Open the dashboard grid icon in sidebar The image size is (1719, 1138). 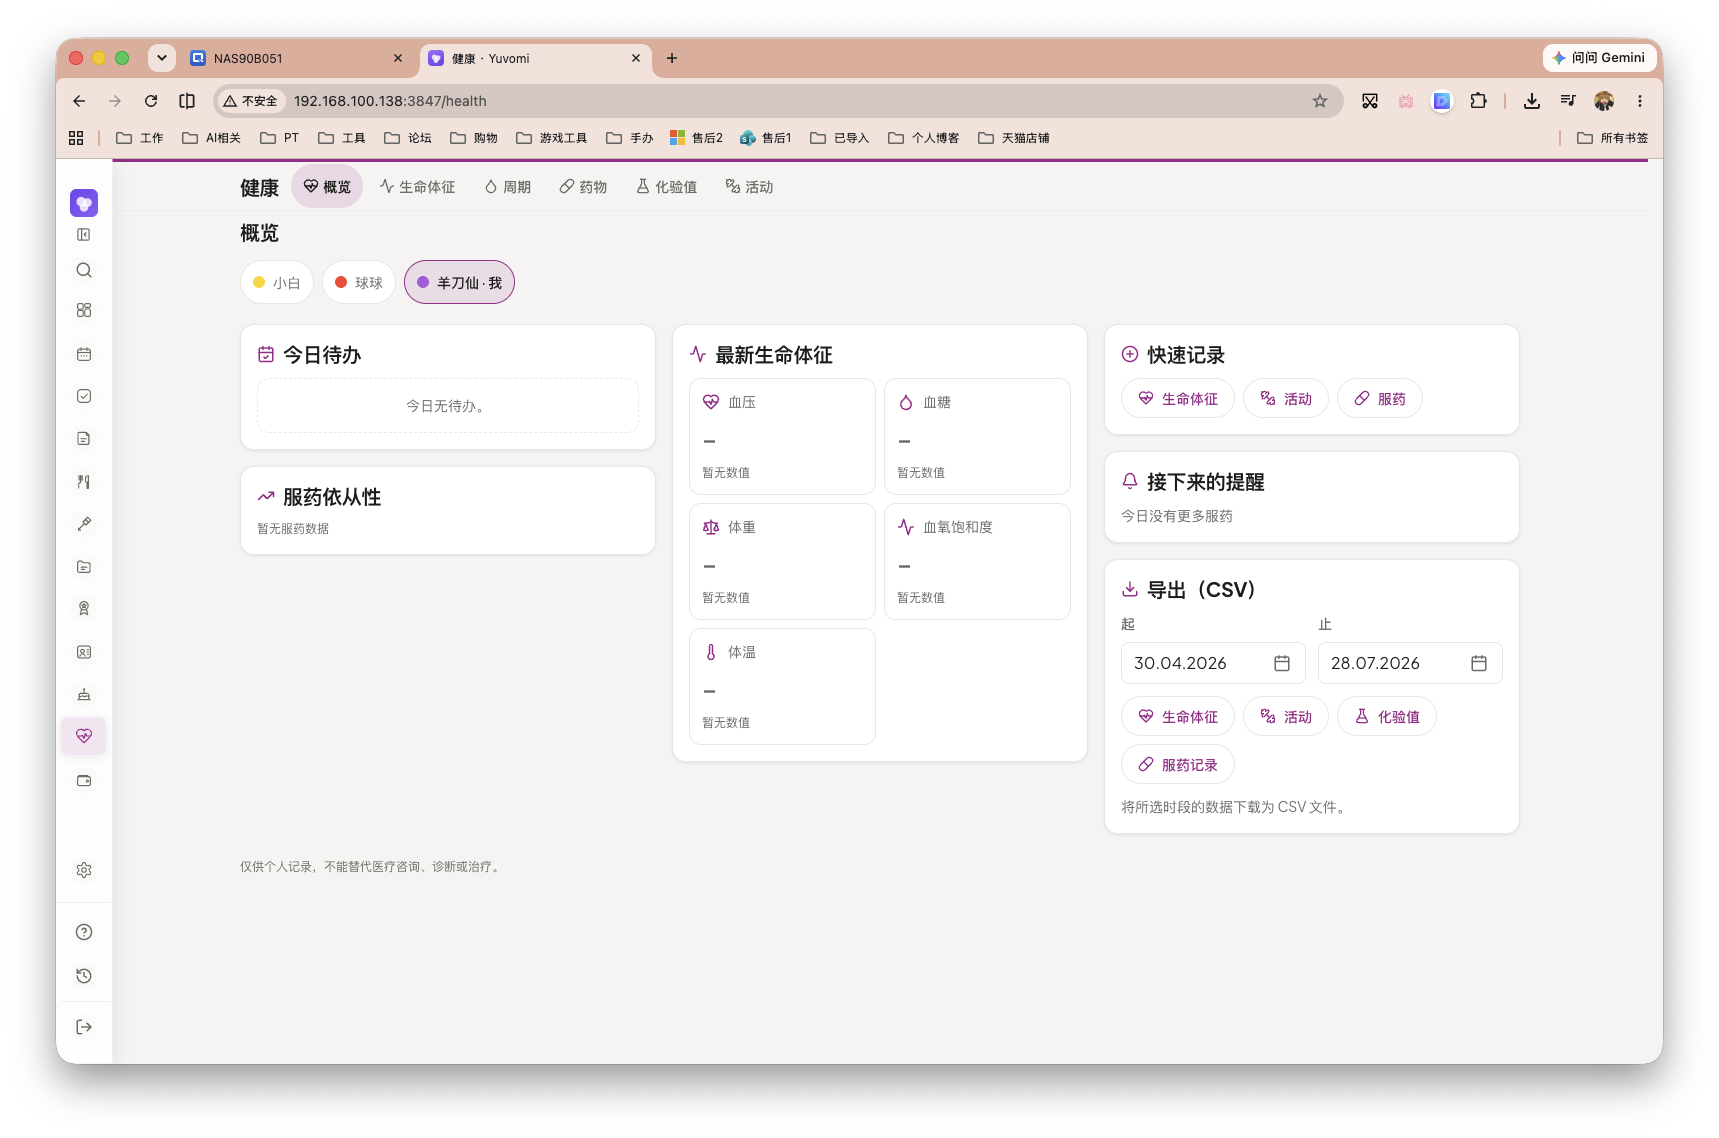click(84, 311)
